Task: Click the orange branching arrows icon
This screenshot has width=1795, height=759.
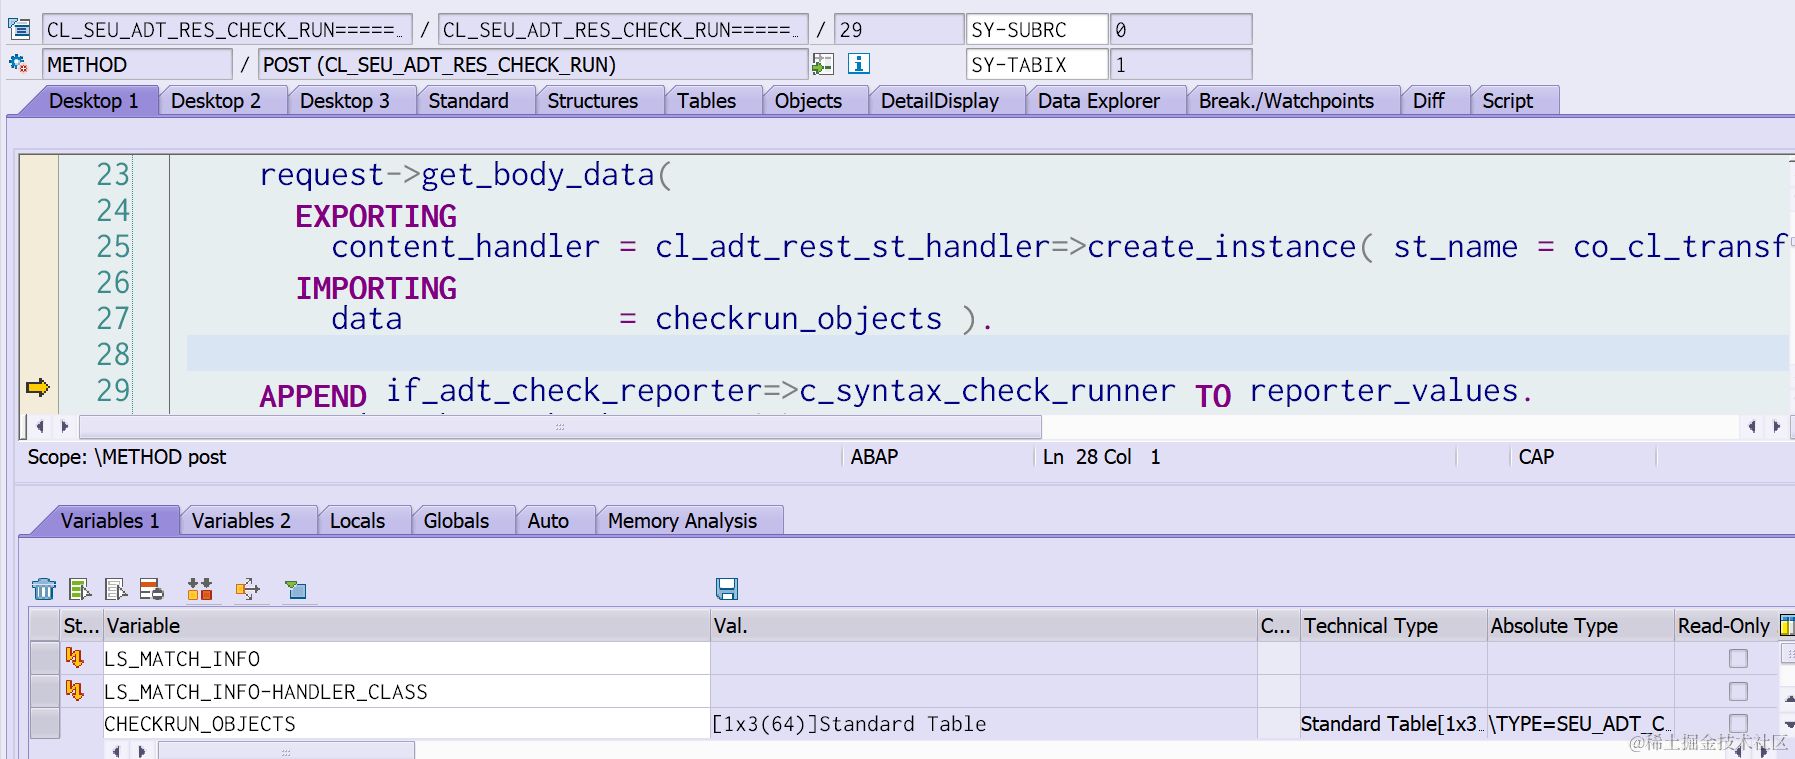Action: [248, 589]
